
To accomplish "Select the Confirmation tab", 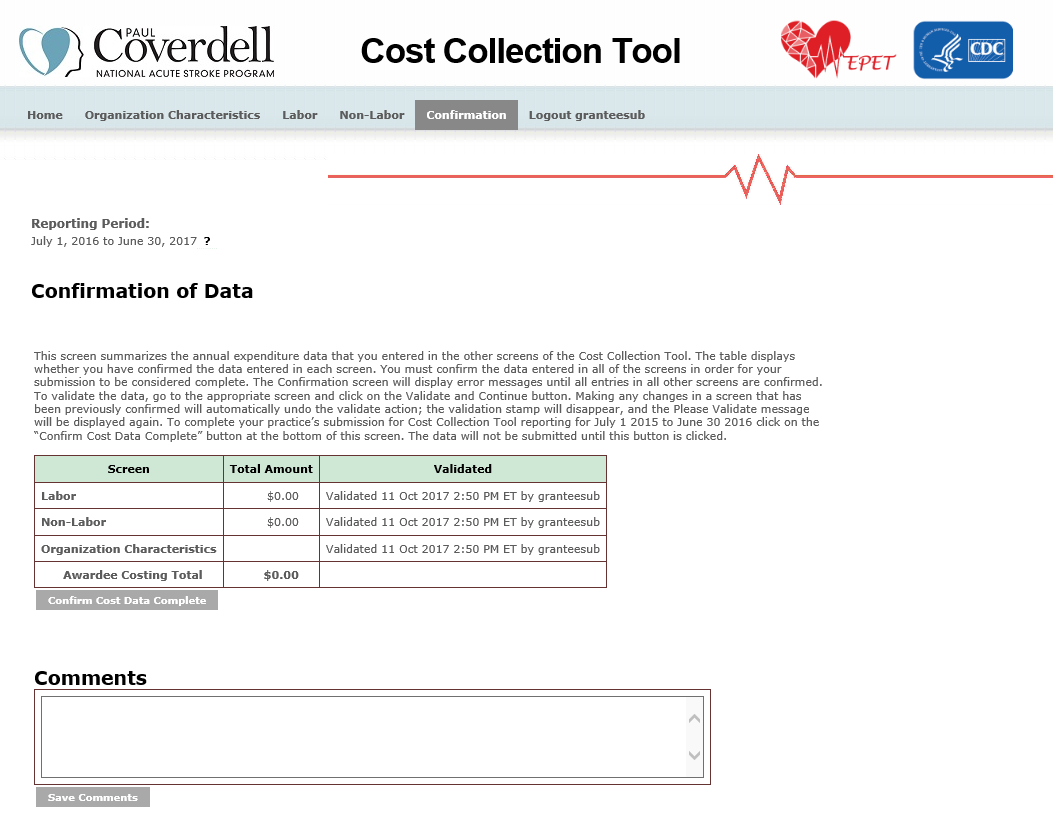I will [466, 115].
